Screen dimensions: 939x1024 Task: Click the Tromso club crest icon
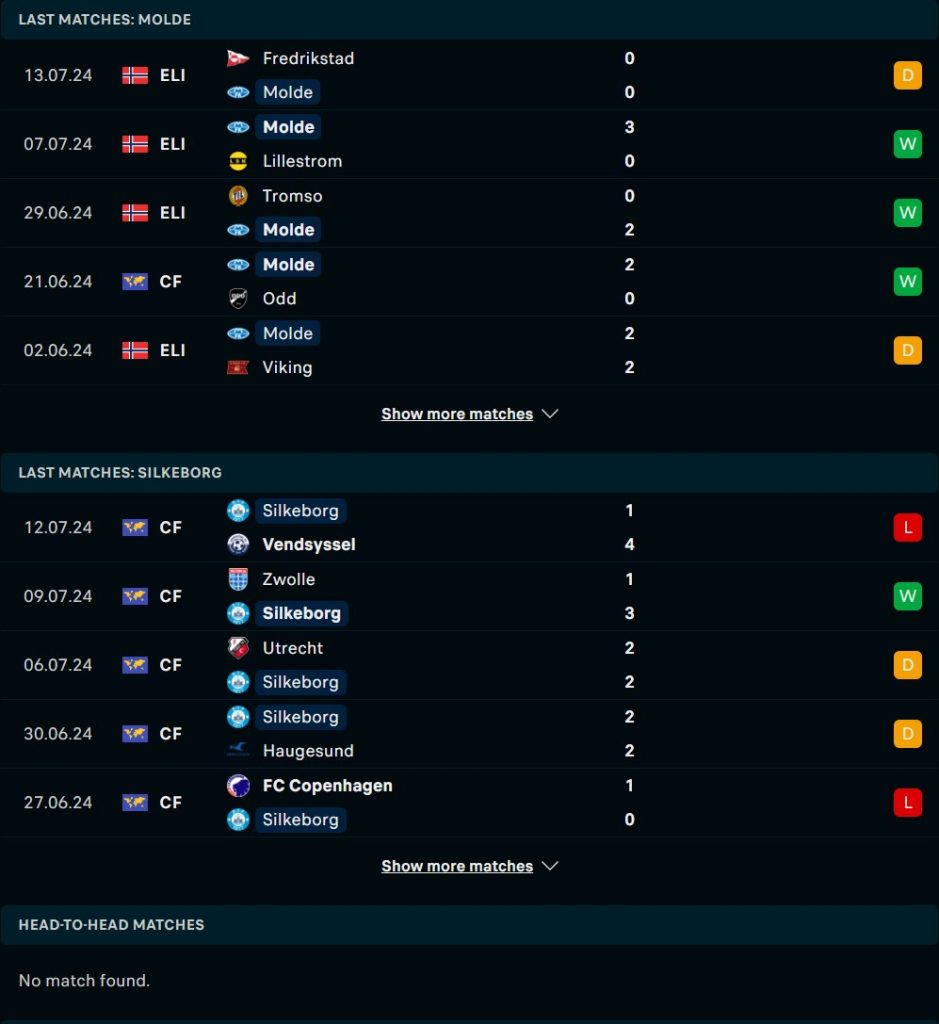238,195
